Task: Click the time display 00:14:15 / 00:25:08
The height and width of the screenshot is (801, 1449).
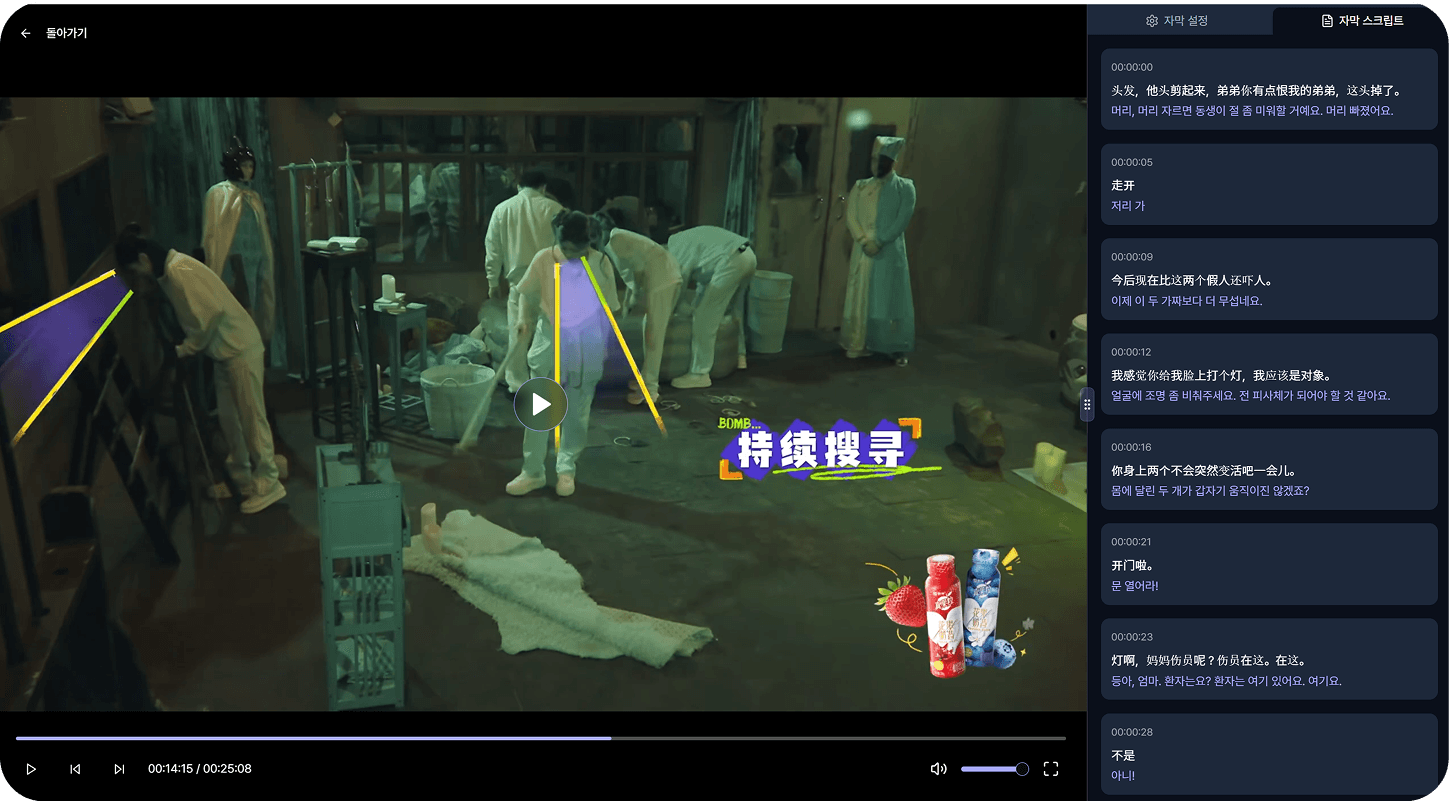Action: click(200, 769)
